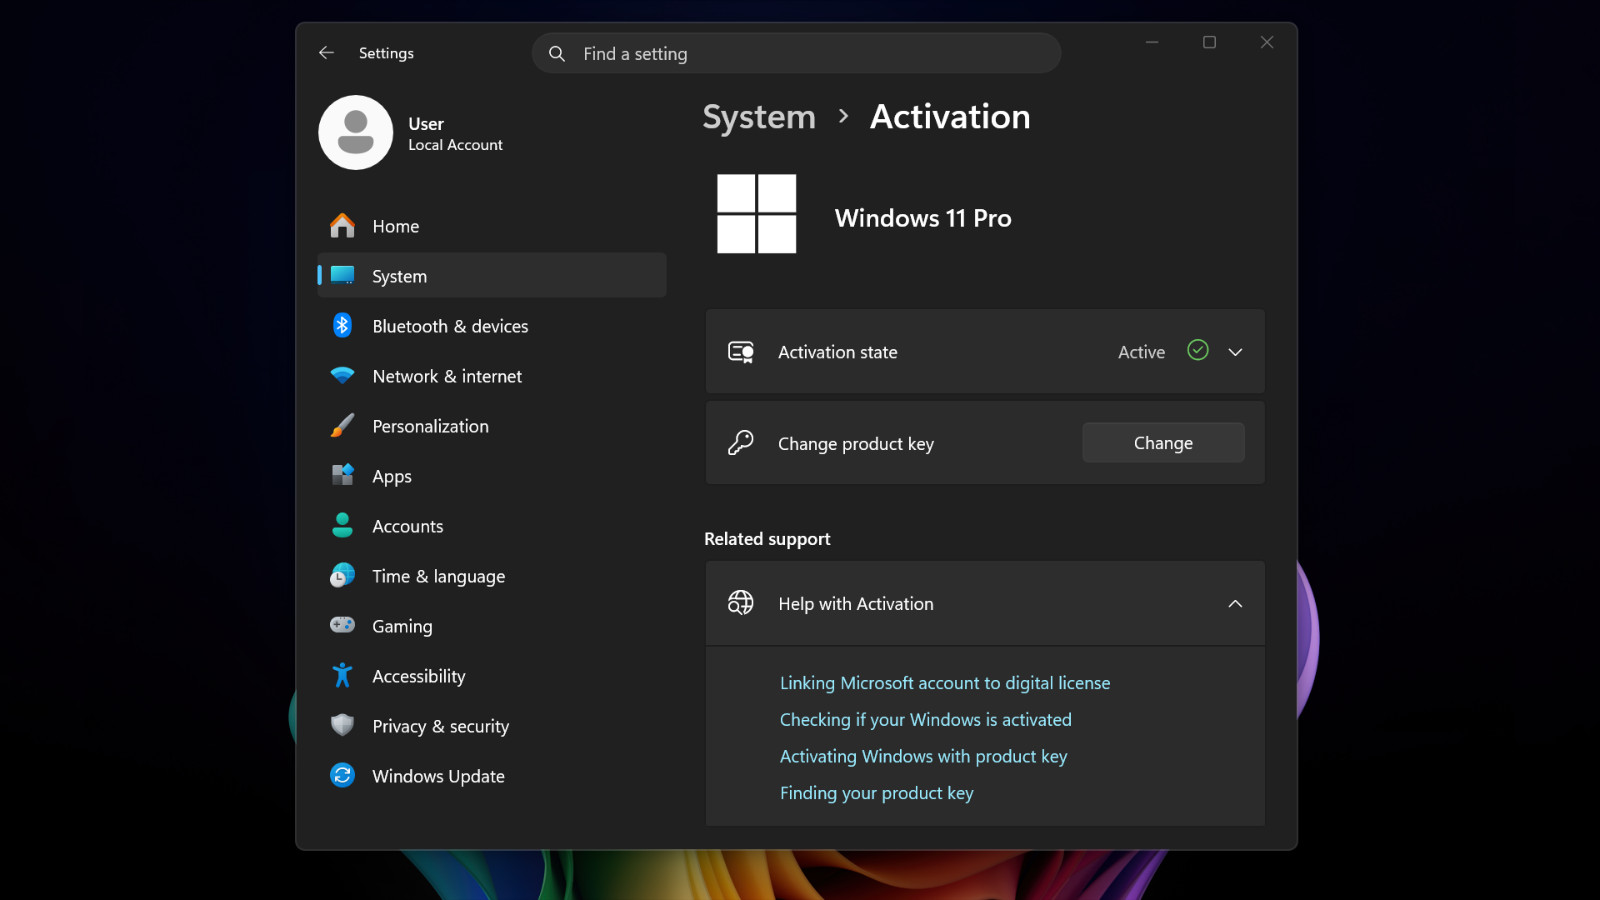Image resolution: width=1600 pixels, height=900 pixels.
Task: Open Bluetooth & devices settings
Action: click(x=492, y=326)
